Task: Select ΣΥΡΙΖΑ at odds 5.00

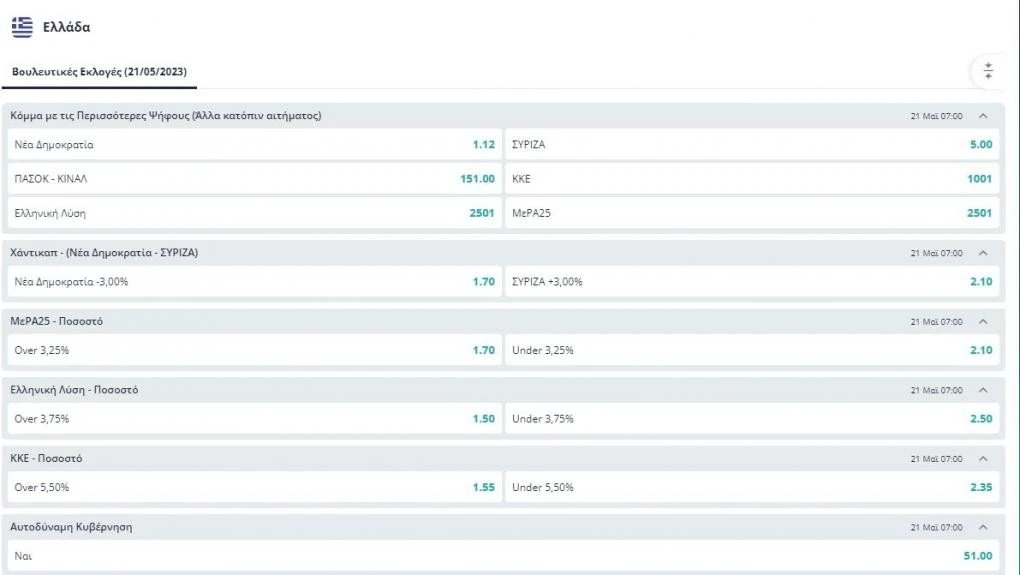Action: pos(752,144)
